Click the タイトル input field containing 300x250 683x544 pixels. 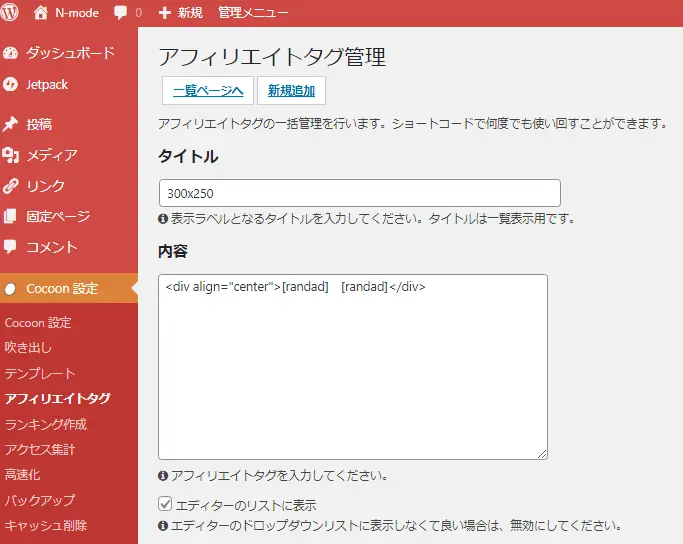point(359,193)
